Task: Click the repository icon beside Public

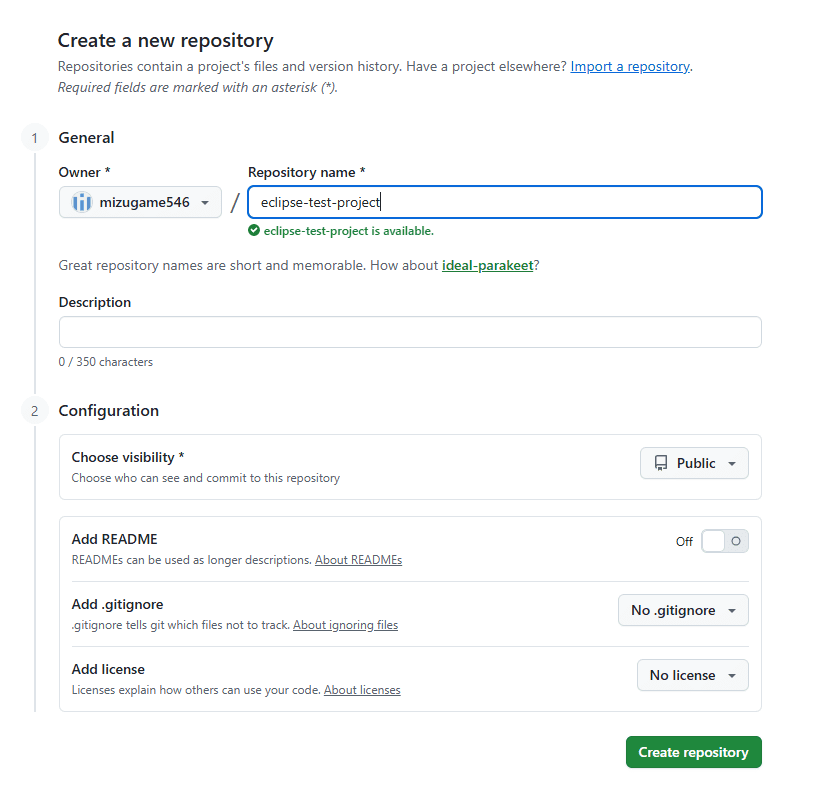Action: [x=661, y=463]
